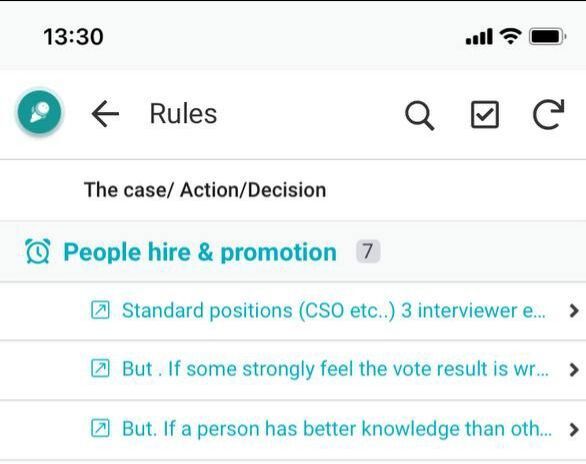
Task: Toggle the checkbox selection mode icon
Action: tap(484, 114)
